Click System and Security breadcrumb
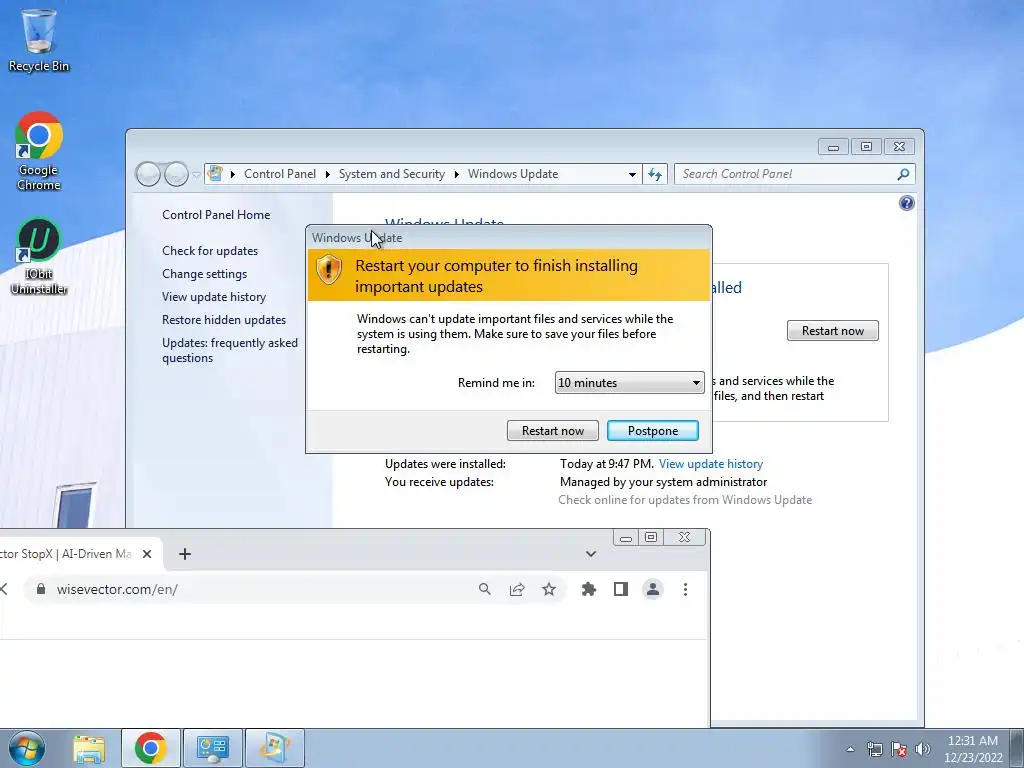The image size is (1024, 768). 391,174
